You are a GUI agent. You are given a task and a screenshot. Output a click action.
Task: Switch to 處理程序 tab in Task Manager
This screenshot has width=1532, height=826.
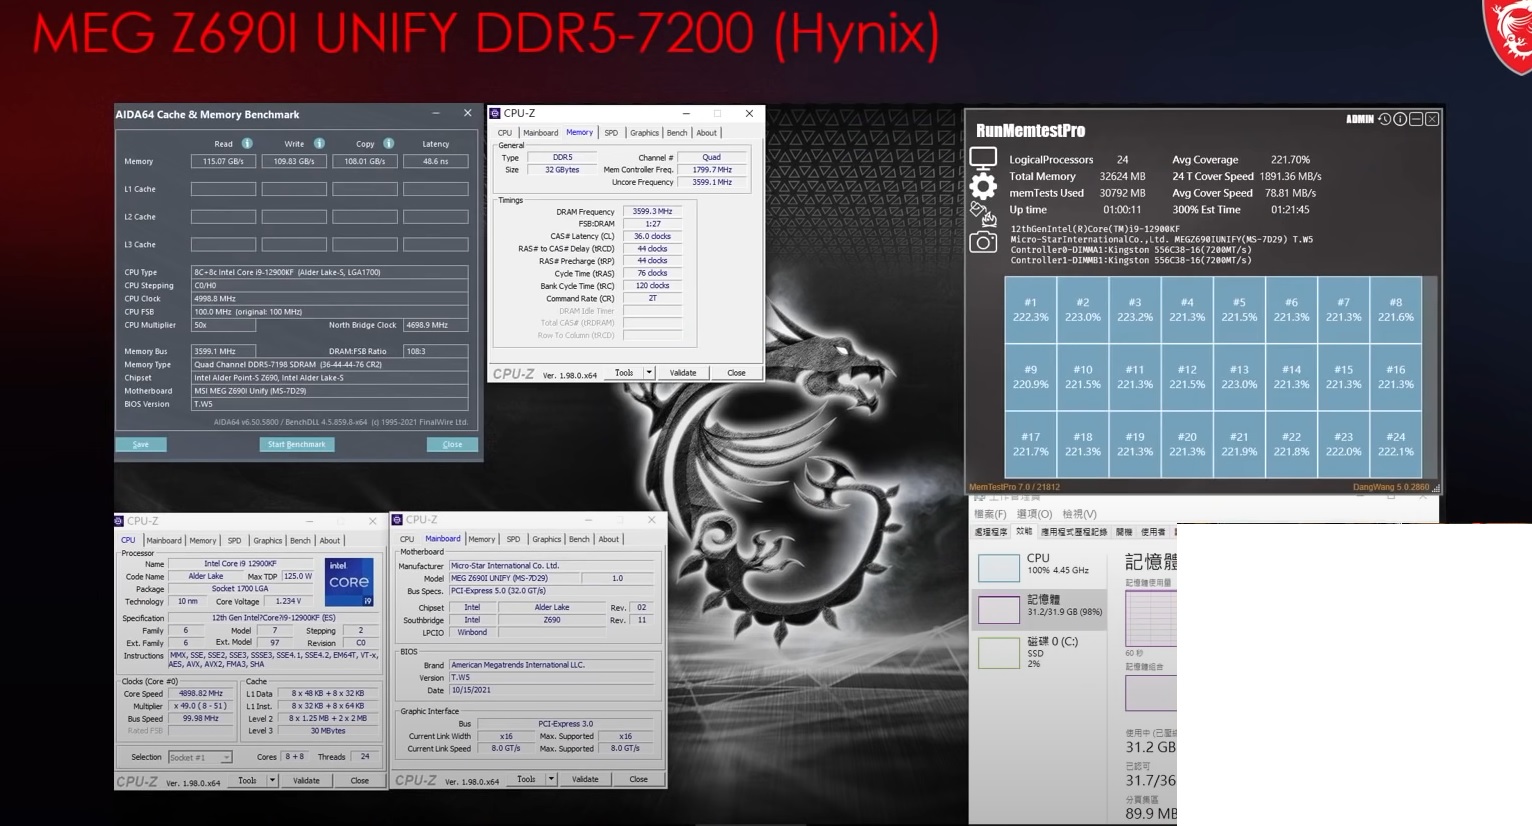[991, 532]
